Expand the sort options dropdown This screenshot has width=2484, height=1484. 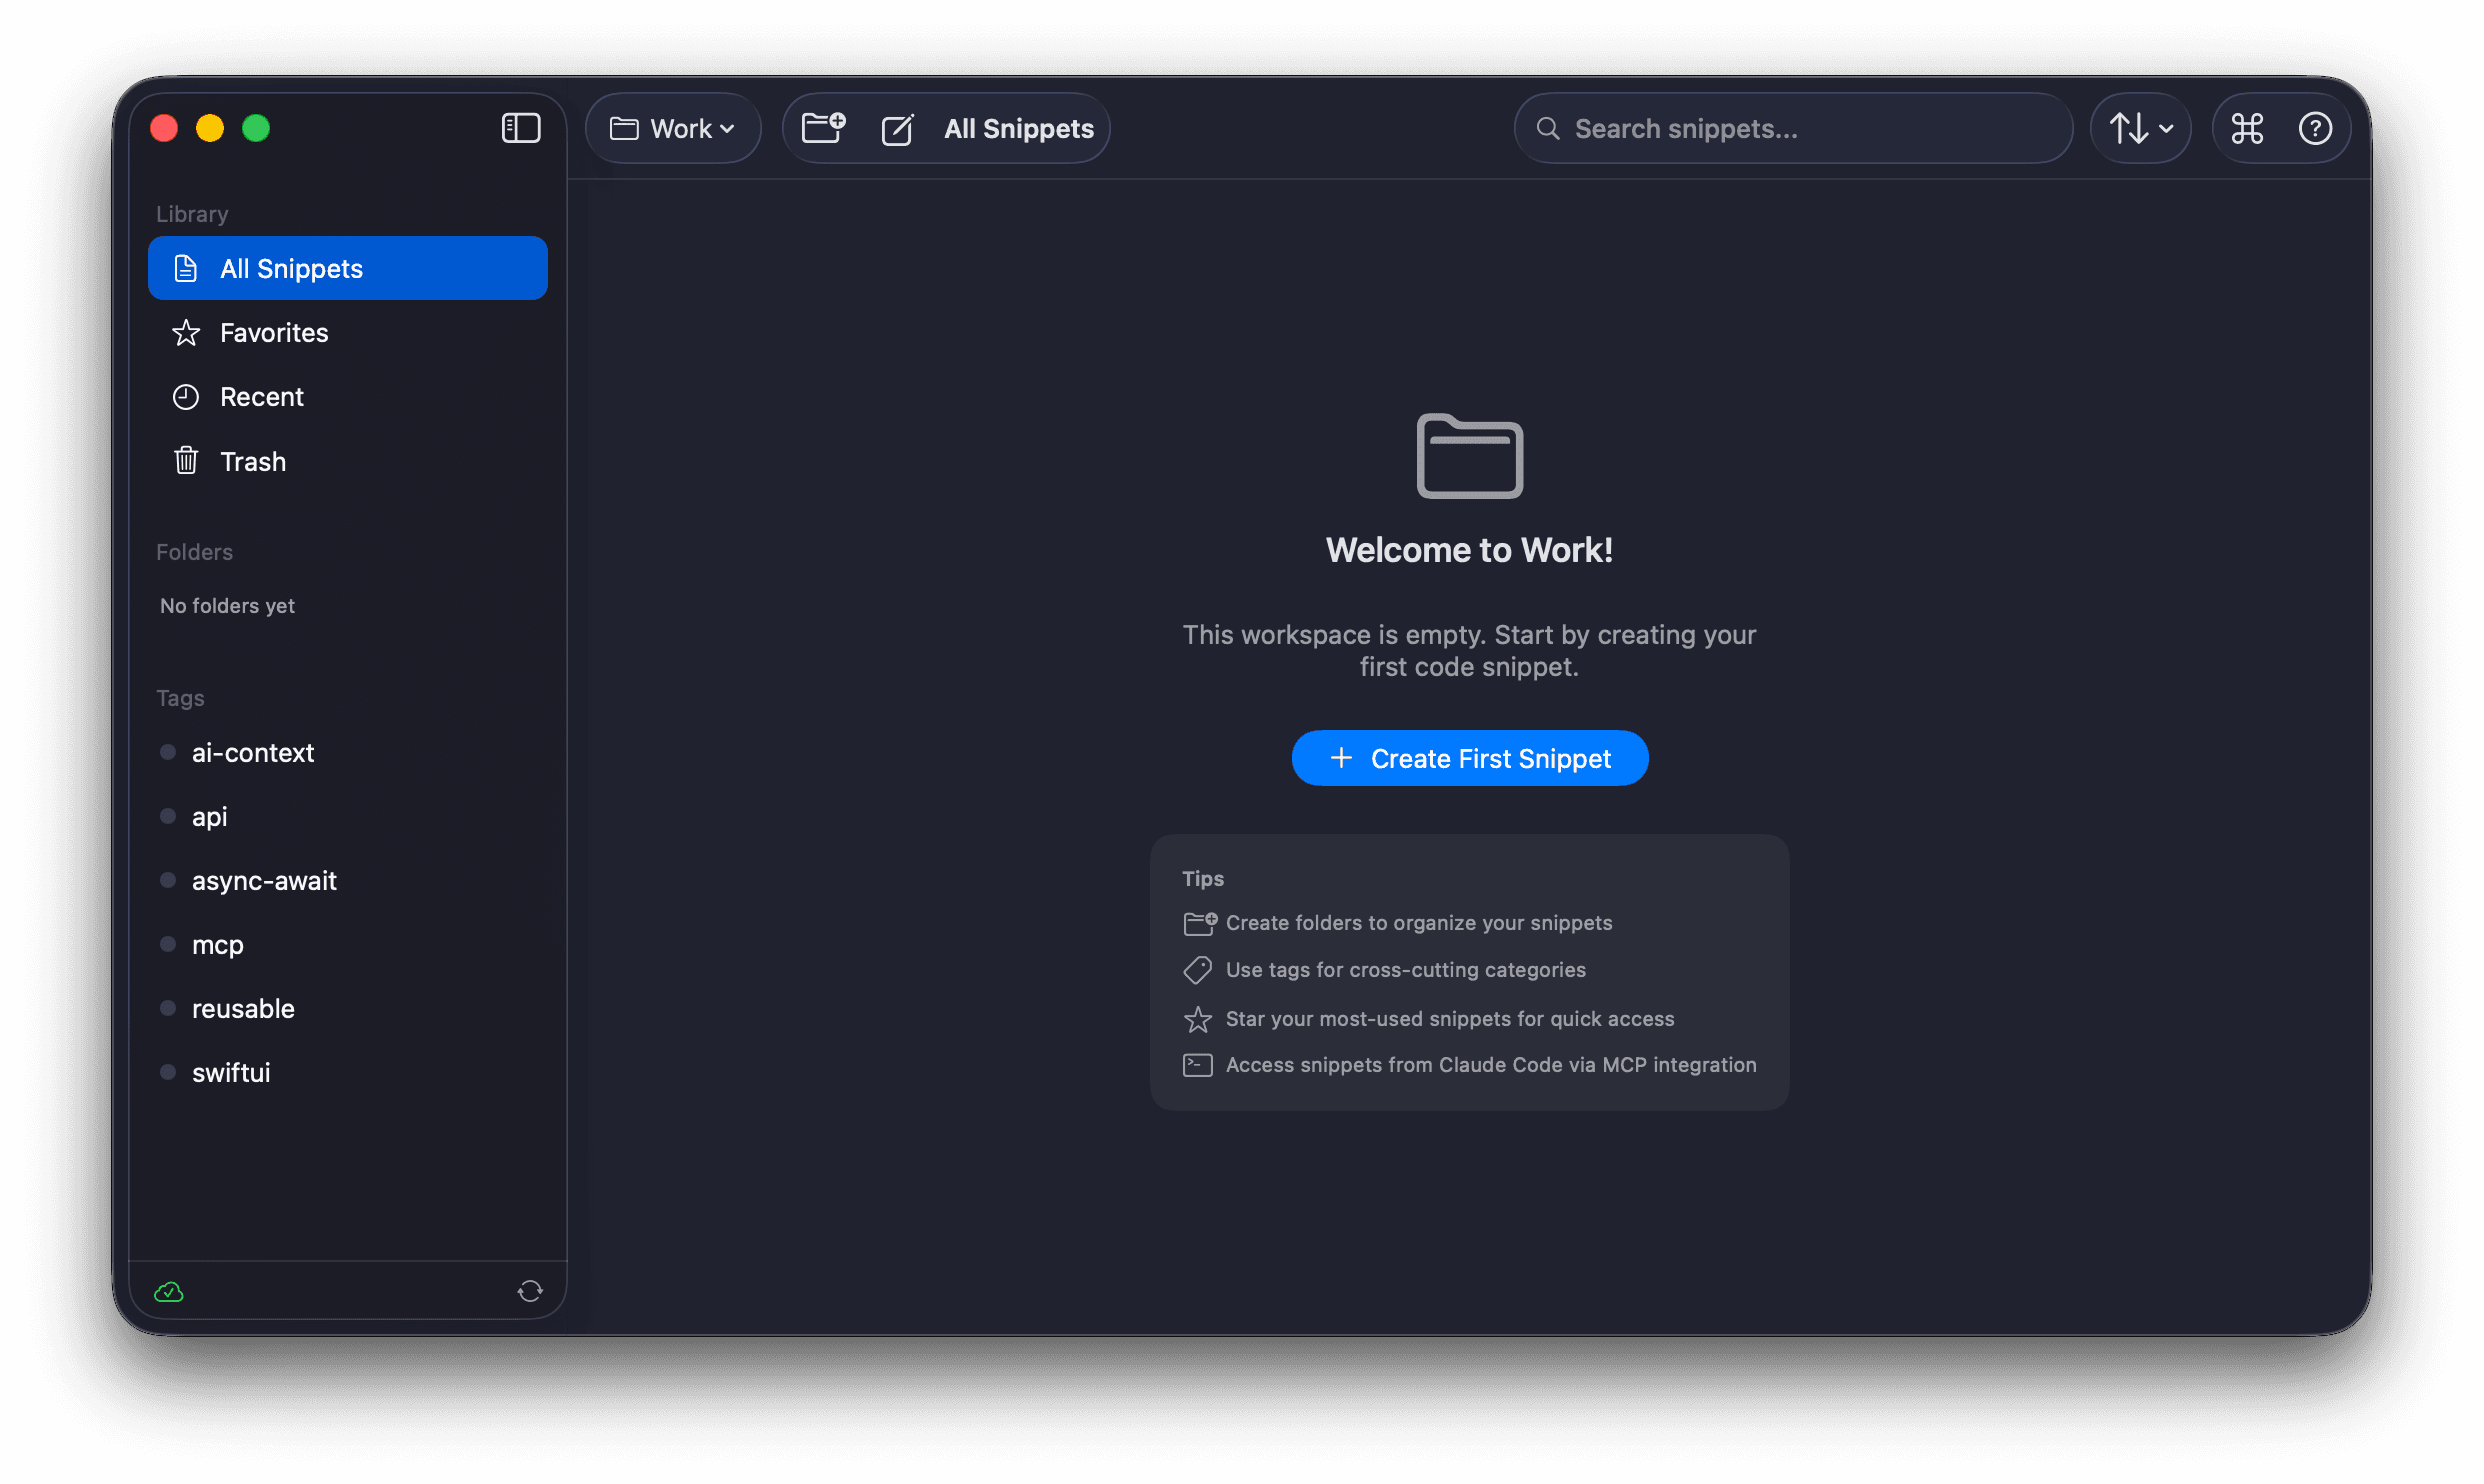tap(2140, 128)
